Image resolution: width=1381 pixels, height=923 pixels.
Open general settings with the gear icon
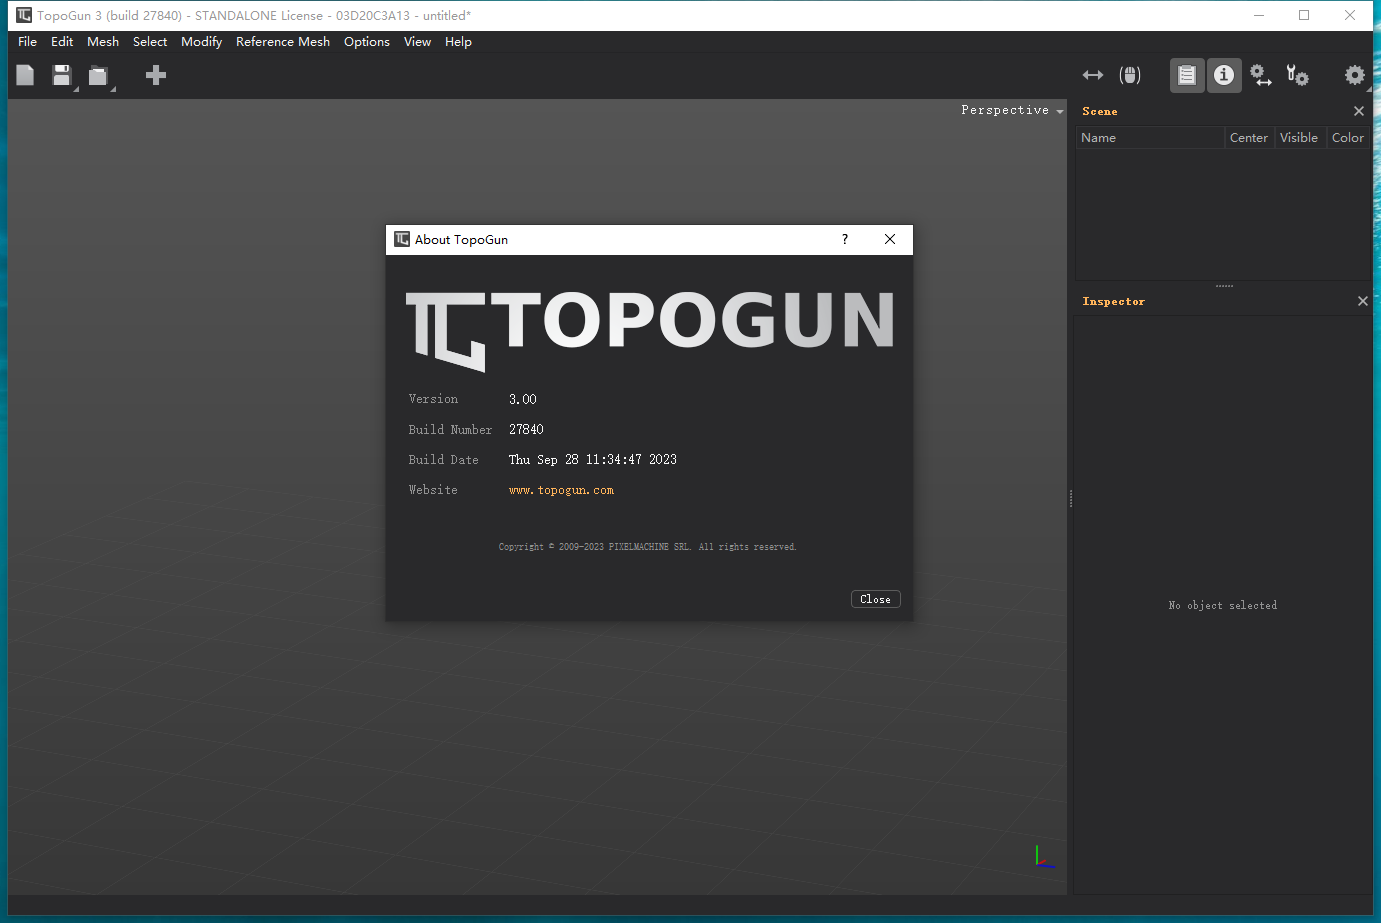(1355, 75)
